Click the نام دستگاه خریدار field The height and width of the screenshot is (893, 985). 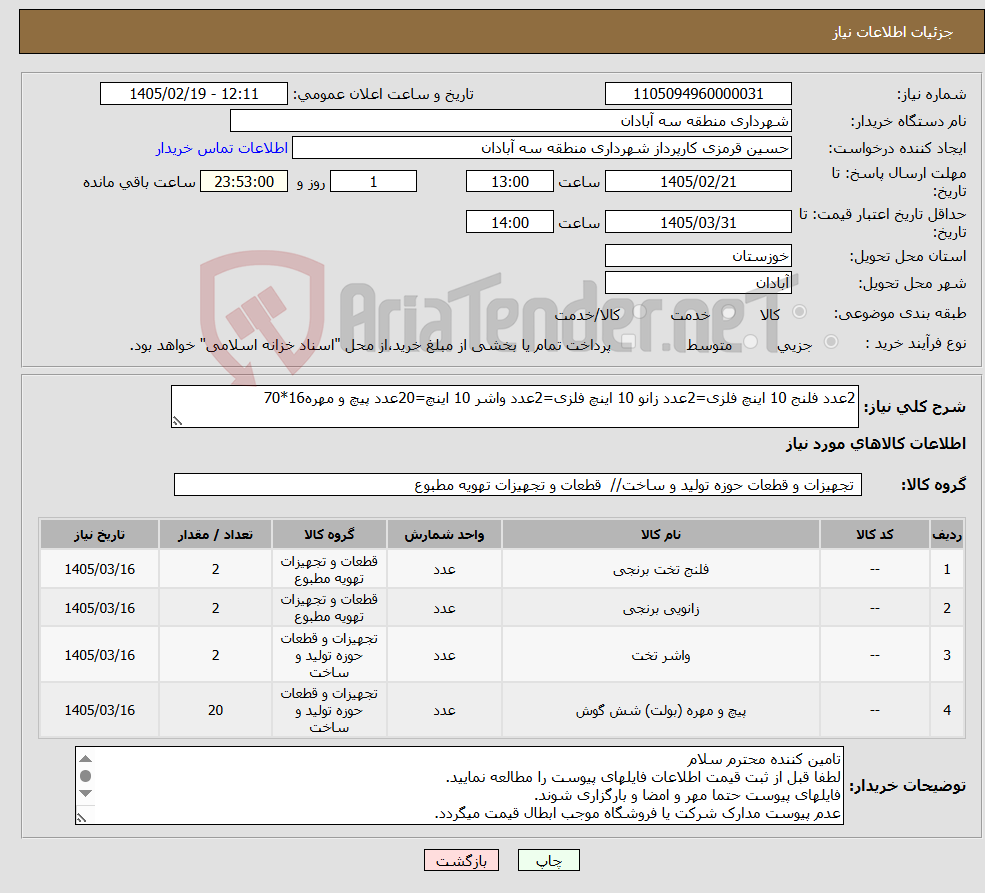[x=511, y=121]
